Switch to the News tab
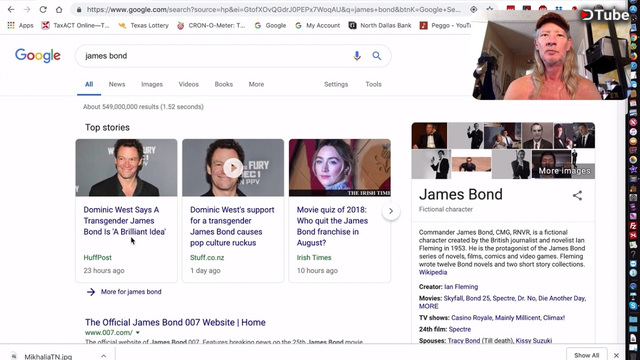 117,84
